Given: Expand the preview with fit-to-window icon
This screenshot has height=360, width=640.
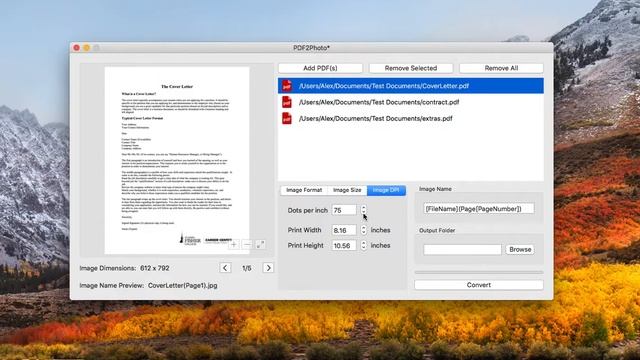Looking at the screenshot, I should coord(260,244).
